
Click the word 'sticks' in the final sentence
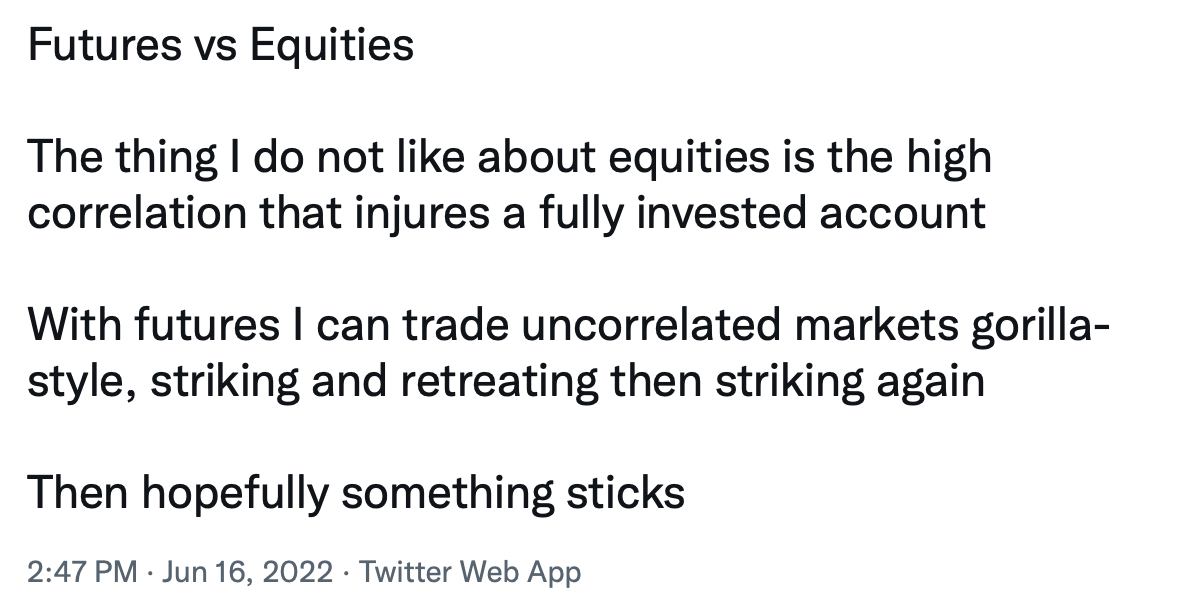coord(625,493)
